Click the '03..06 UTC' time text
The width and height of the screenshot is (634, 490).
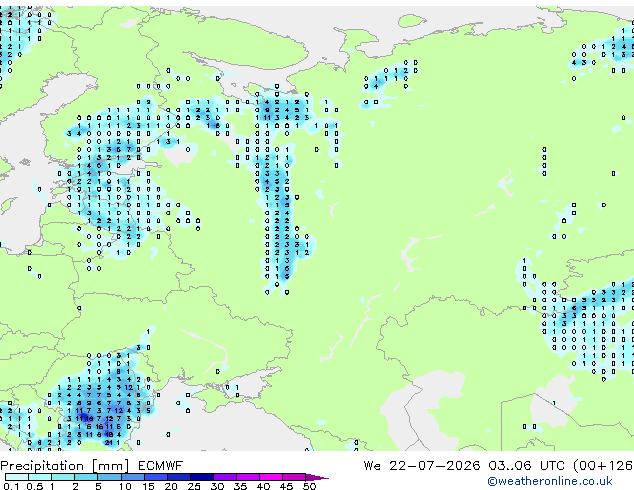526,466
